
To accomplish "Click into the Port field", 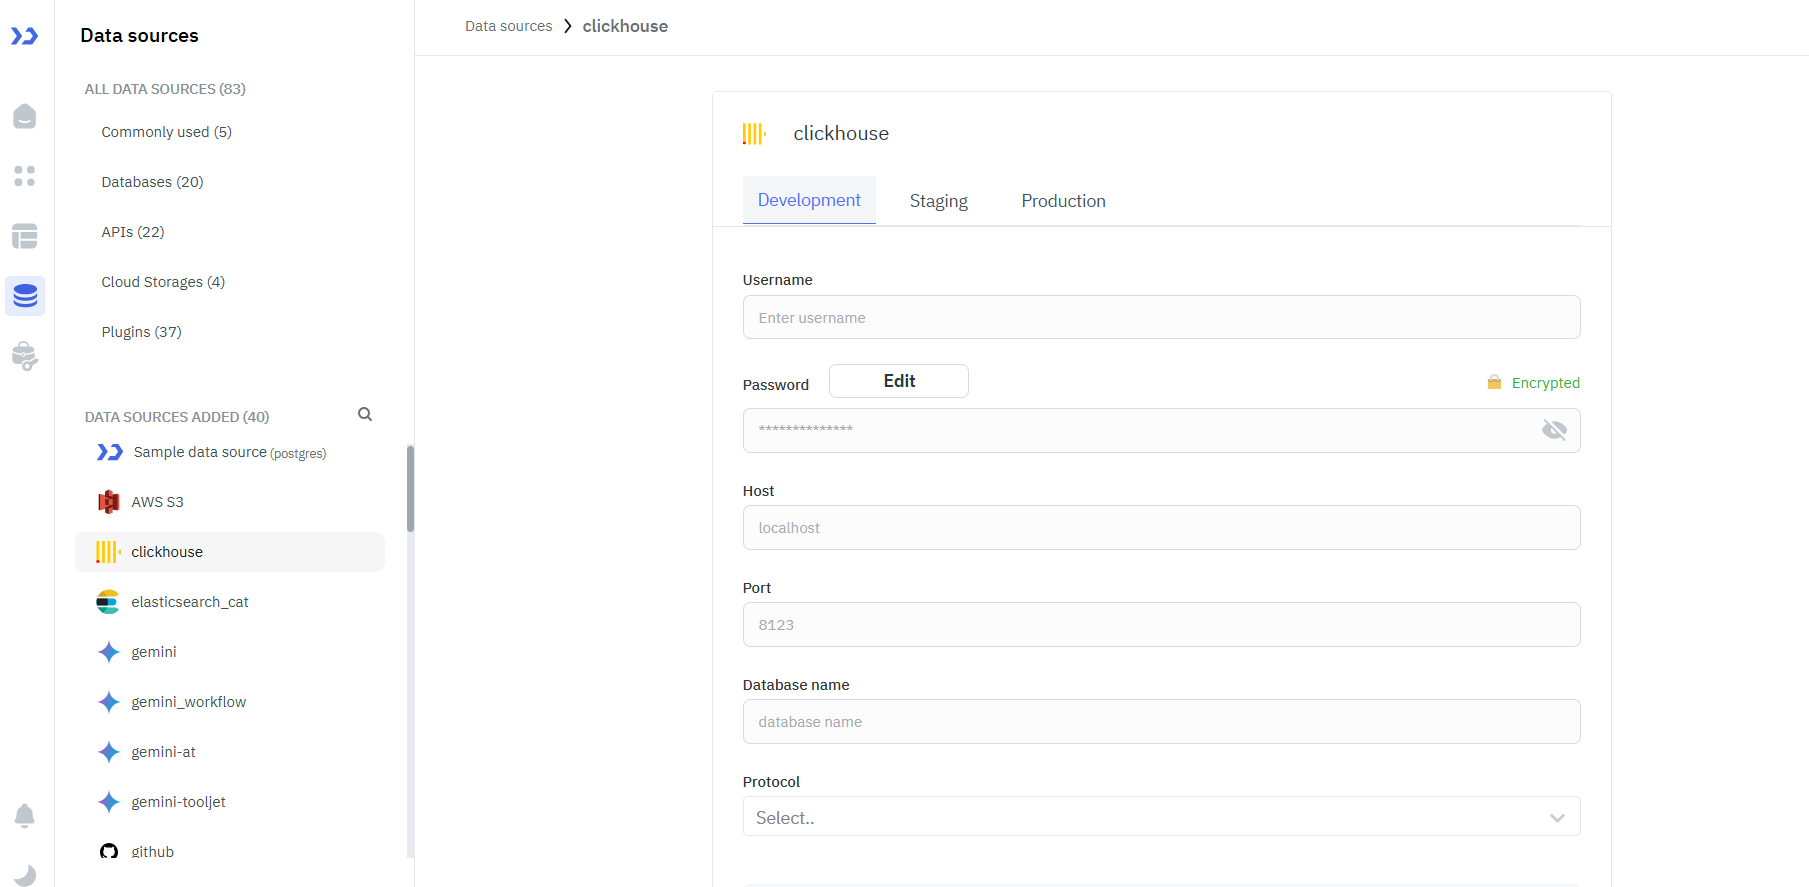I will pyautogui.click(x=1161, y=625).
